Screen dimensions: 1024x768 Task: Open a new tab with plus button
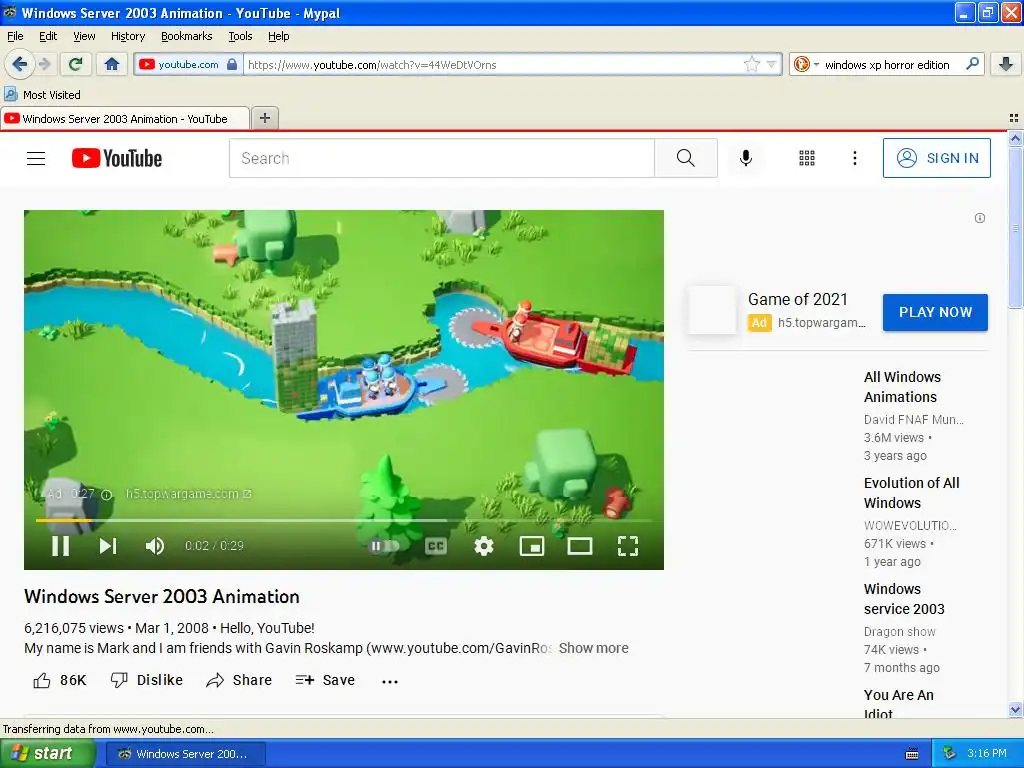(x=264, y=118)
